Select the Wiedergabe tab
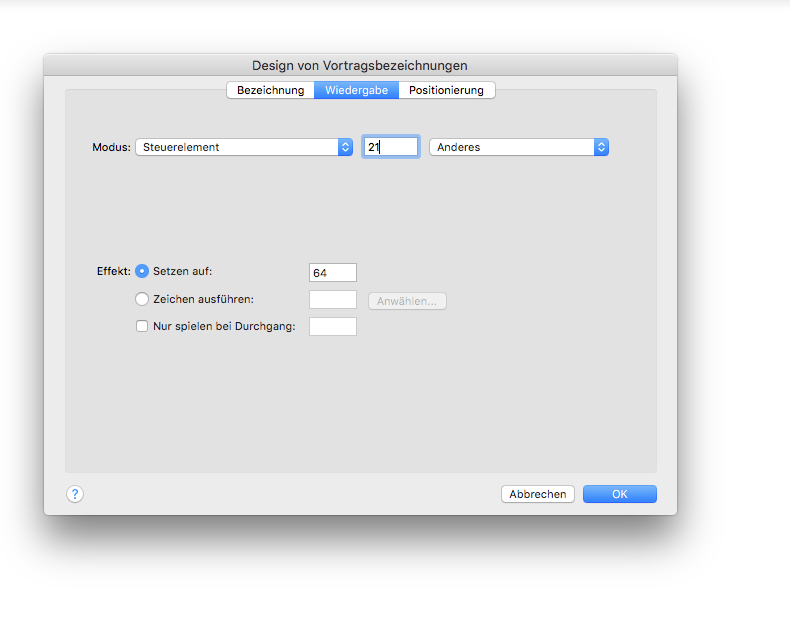Screen dimensions: 790x618 click(x=357, y=90)
